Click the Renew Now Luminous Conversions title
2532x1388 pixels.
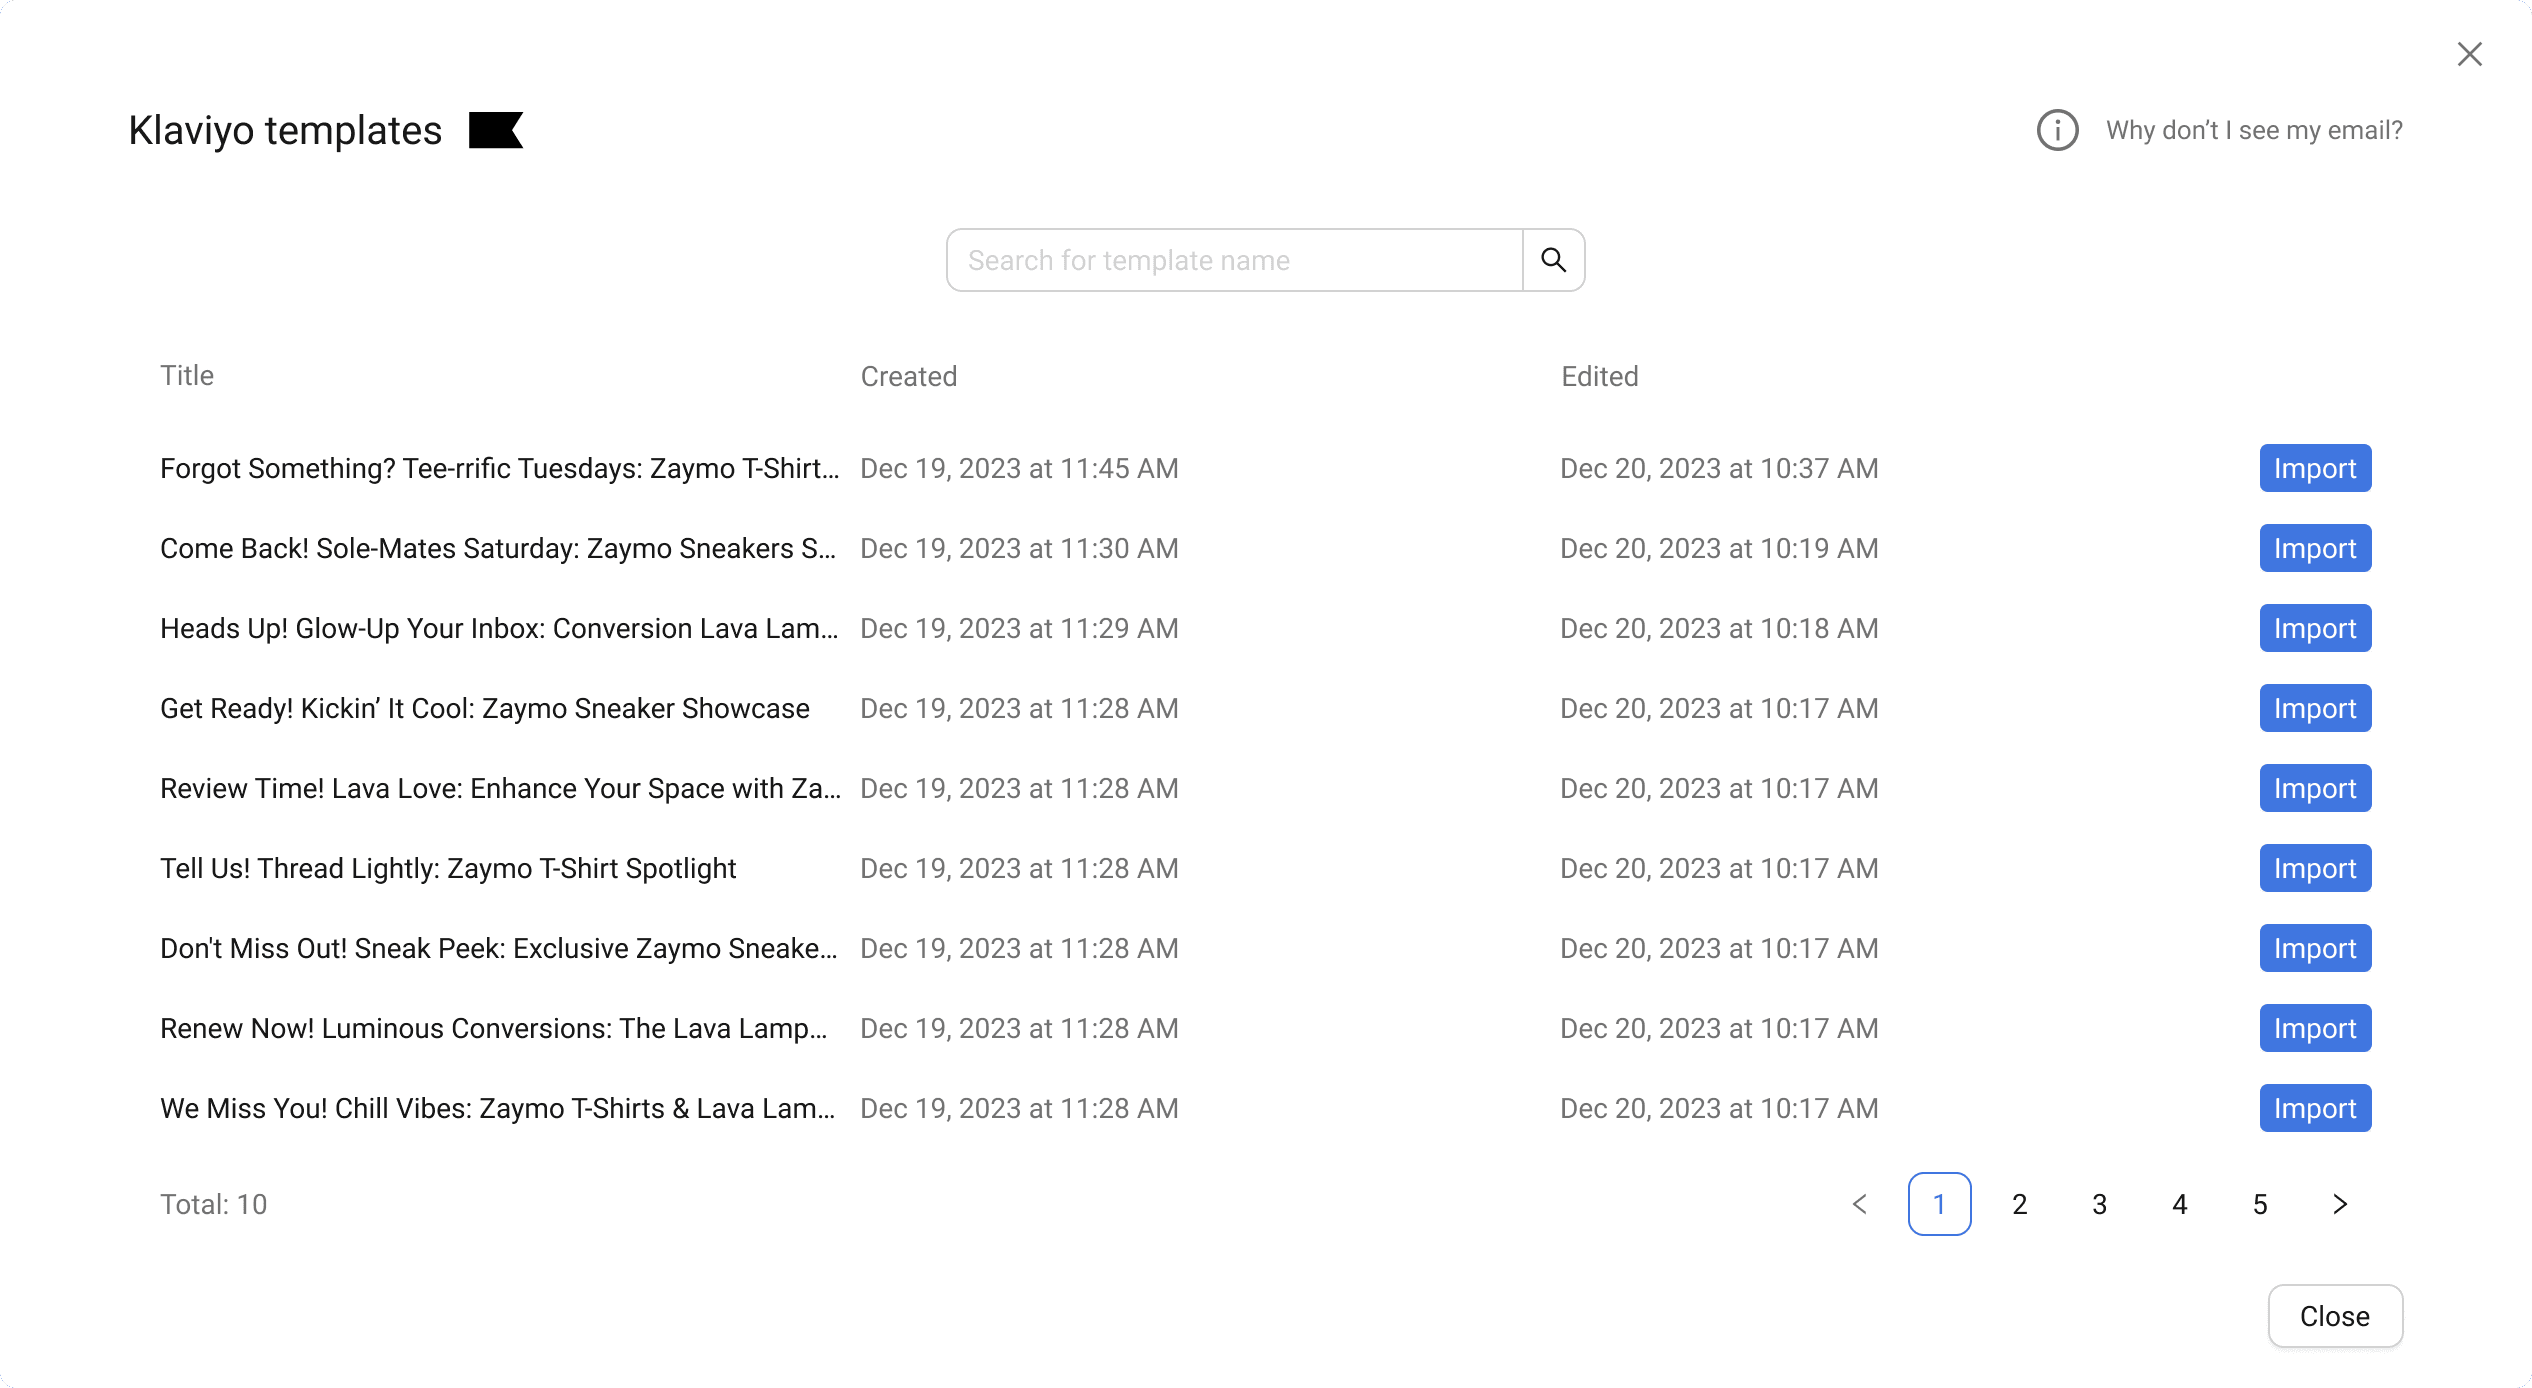coord(494,1028)
